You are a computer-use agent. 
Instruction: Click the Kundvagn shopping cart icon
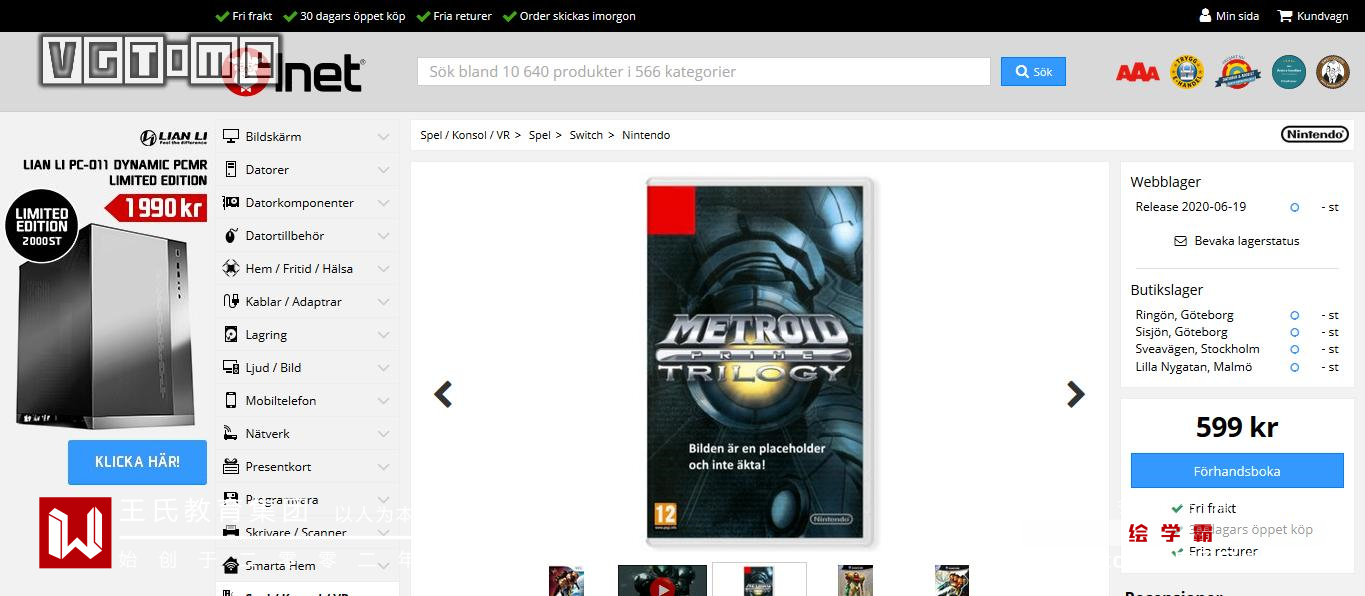click(1285, 16)
